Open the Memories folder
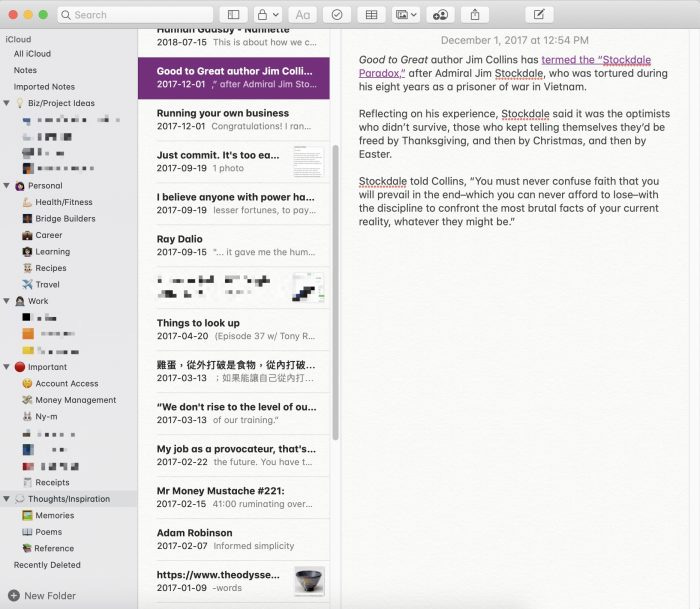 54,515
